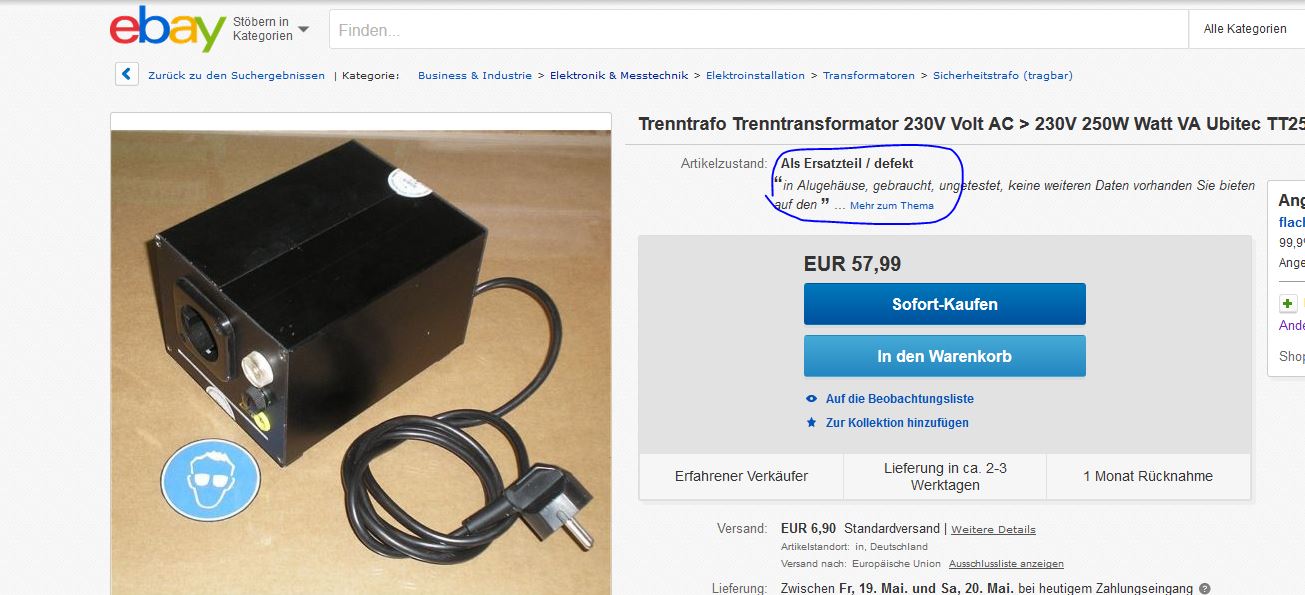Open the eBay logo homepage
This screenshot has height=595, width=1305.
167,29
